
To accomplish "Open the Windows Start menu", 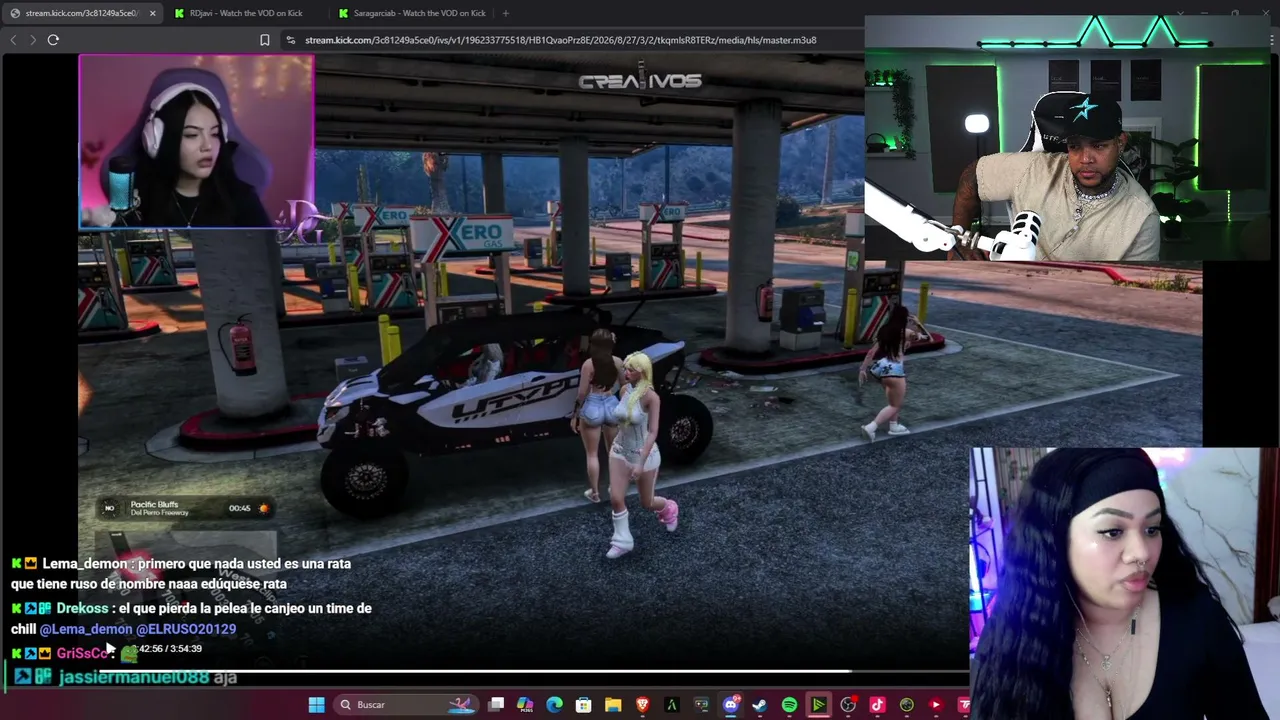I will 316,705.
